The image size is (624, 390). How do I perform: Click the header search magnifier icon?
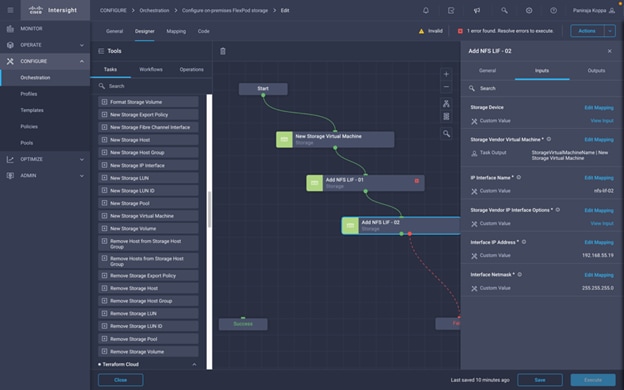point(504,10)
